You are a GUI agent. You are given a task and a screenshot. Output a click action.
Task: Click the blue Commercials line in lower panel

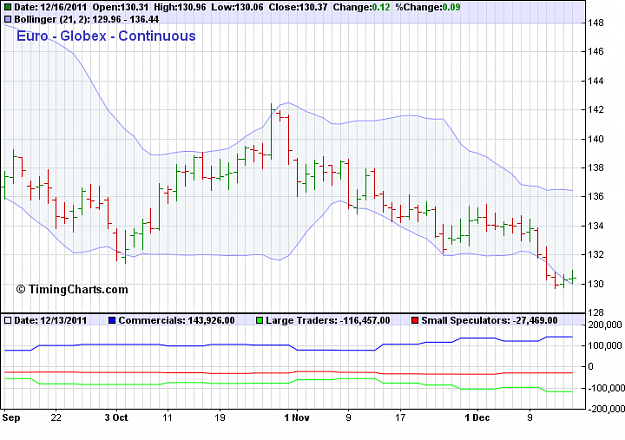287,345
